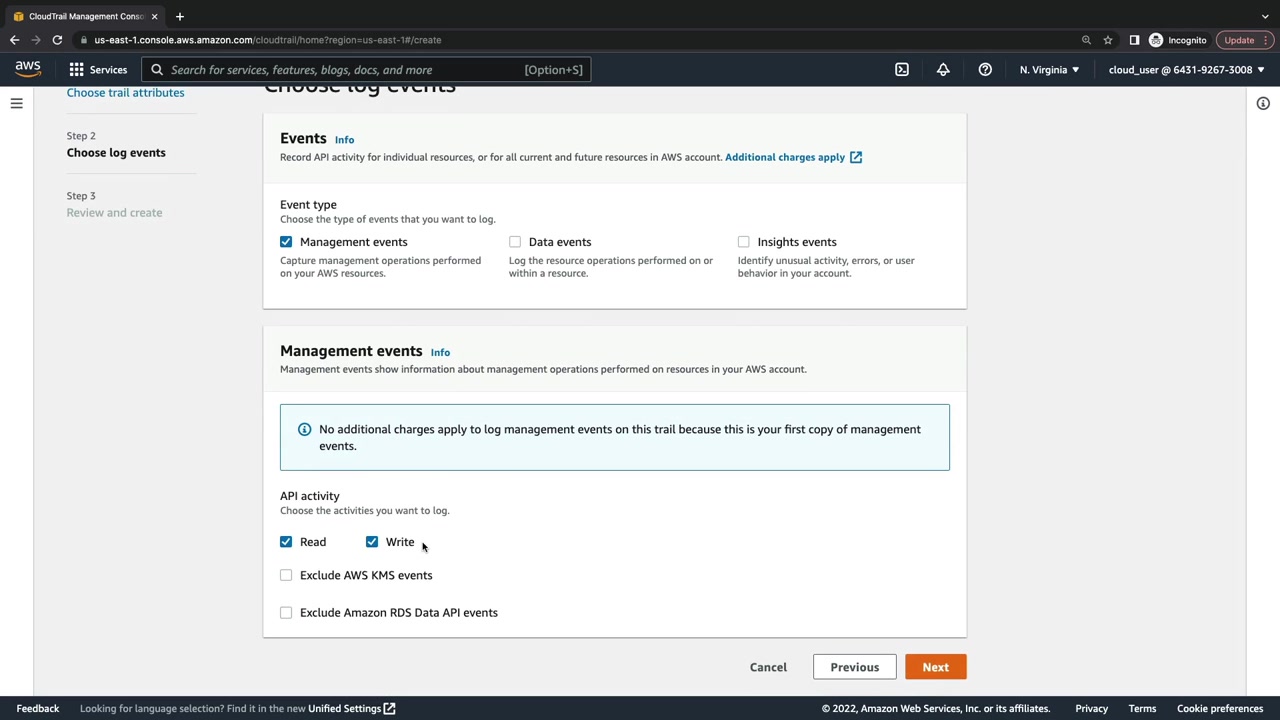The height and width of the screenshot is (720, 1280).
Task: Enable the Data events checkbox
Action: (x=515, y=242)
